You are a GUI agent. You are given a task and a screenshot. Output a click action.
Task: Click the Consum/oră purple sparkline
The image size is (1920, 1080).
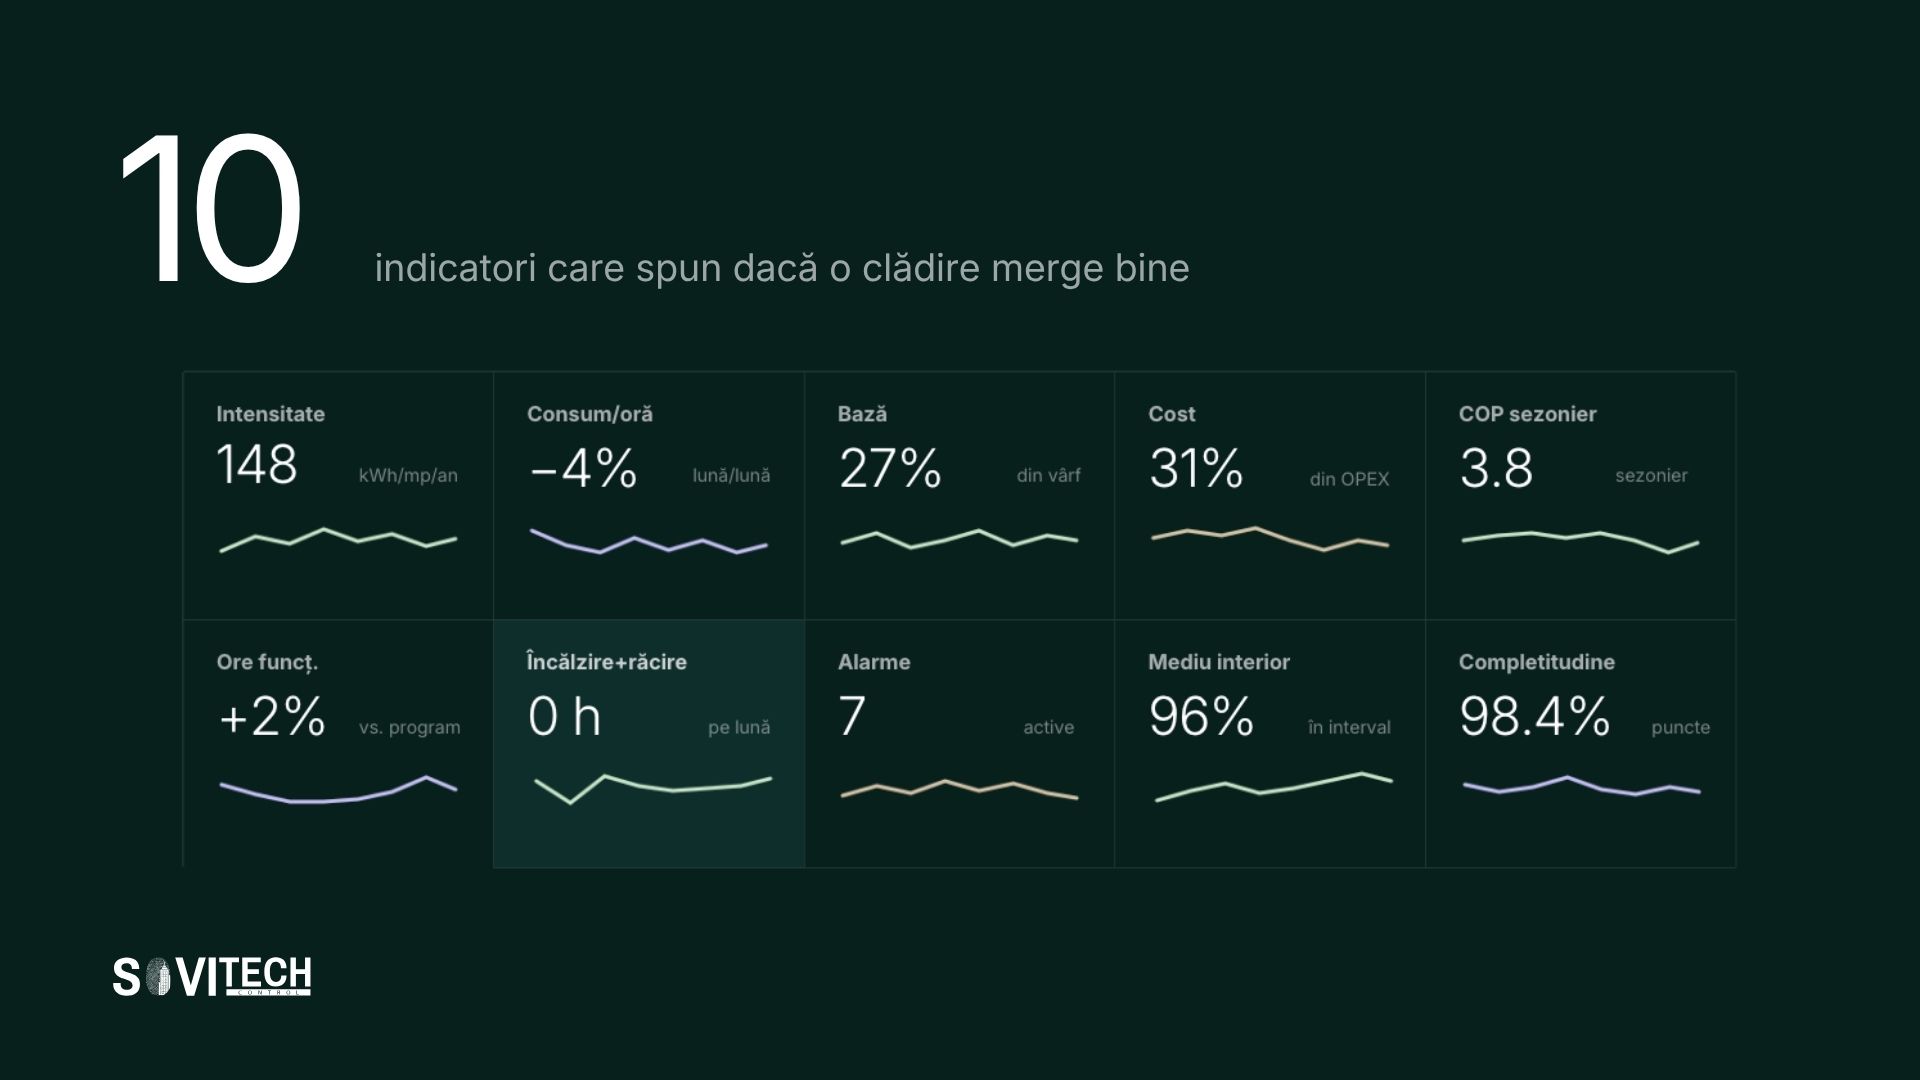click(x=649, y=541)
